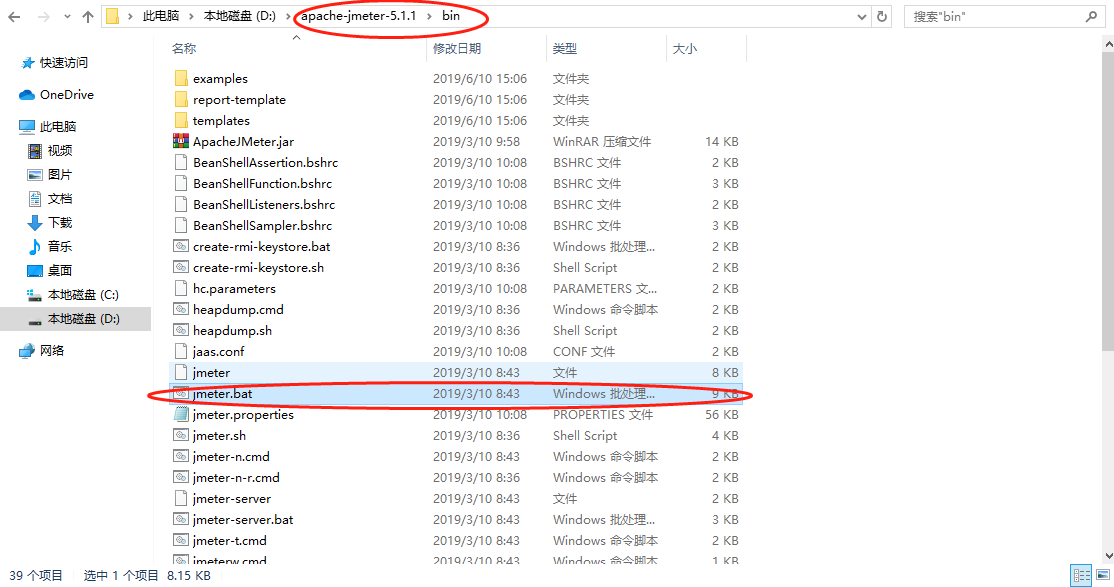Click 56 KB size of jmeter.properties
Screen dimensions: 1114x587
click(721, 414)
